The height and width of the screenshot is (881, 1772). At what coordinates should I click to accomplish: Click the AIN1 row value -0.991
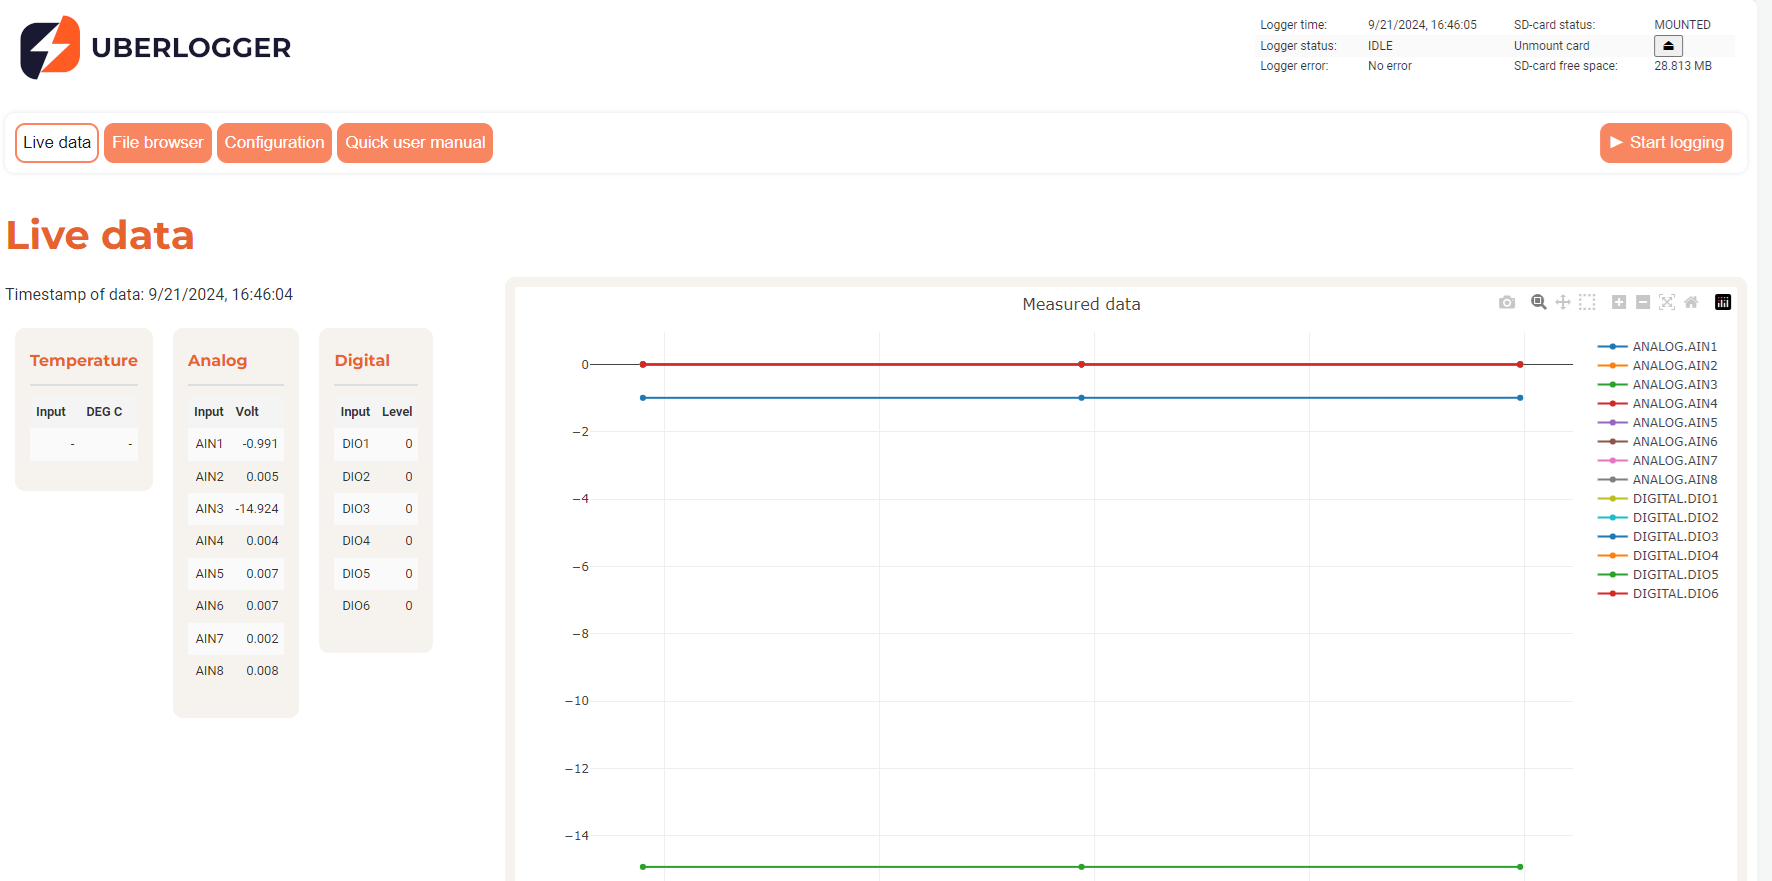[260, 444]
